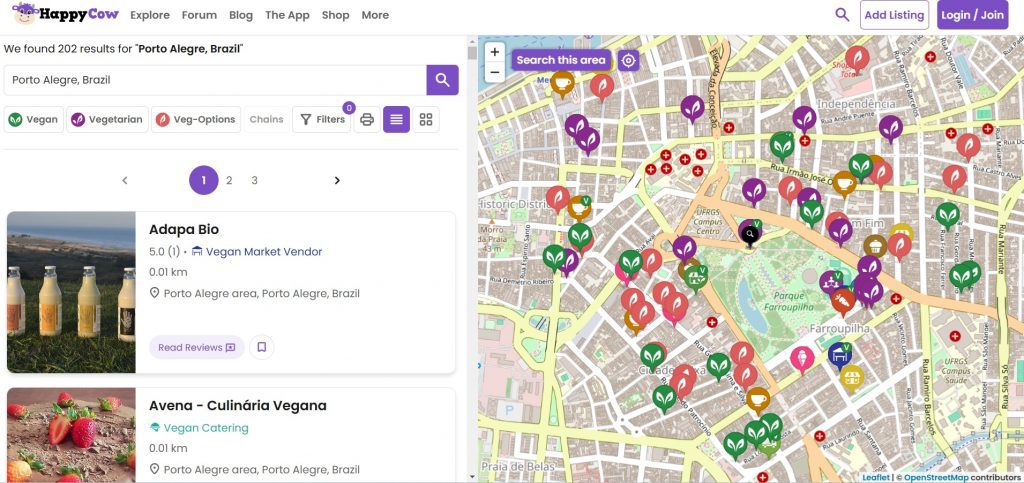The height and width of the screenshot is (483, 1024).
Task: Click the HappyCow logo
Action: [64, 14]
